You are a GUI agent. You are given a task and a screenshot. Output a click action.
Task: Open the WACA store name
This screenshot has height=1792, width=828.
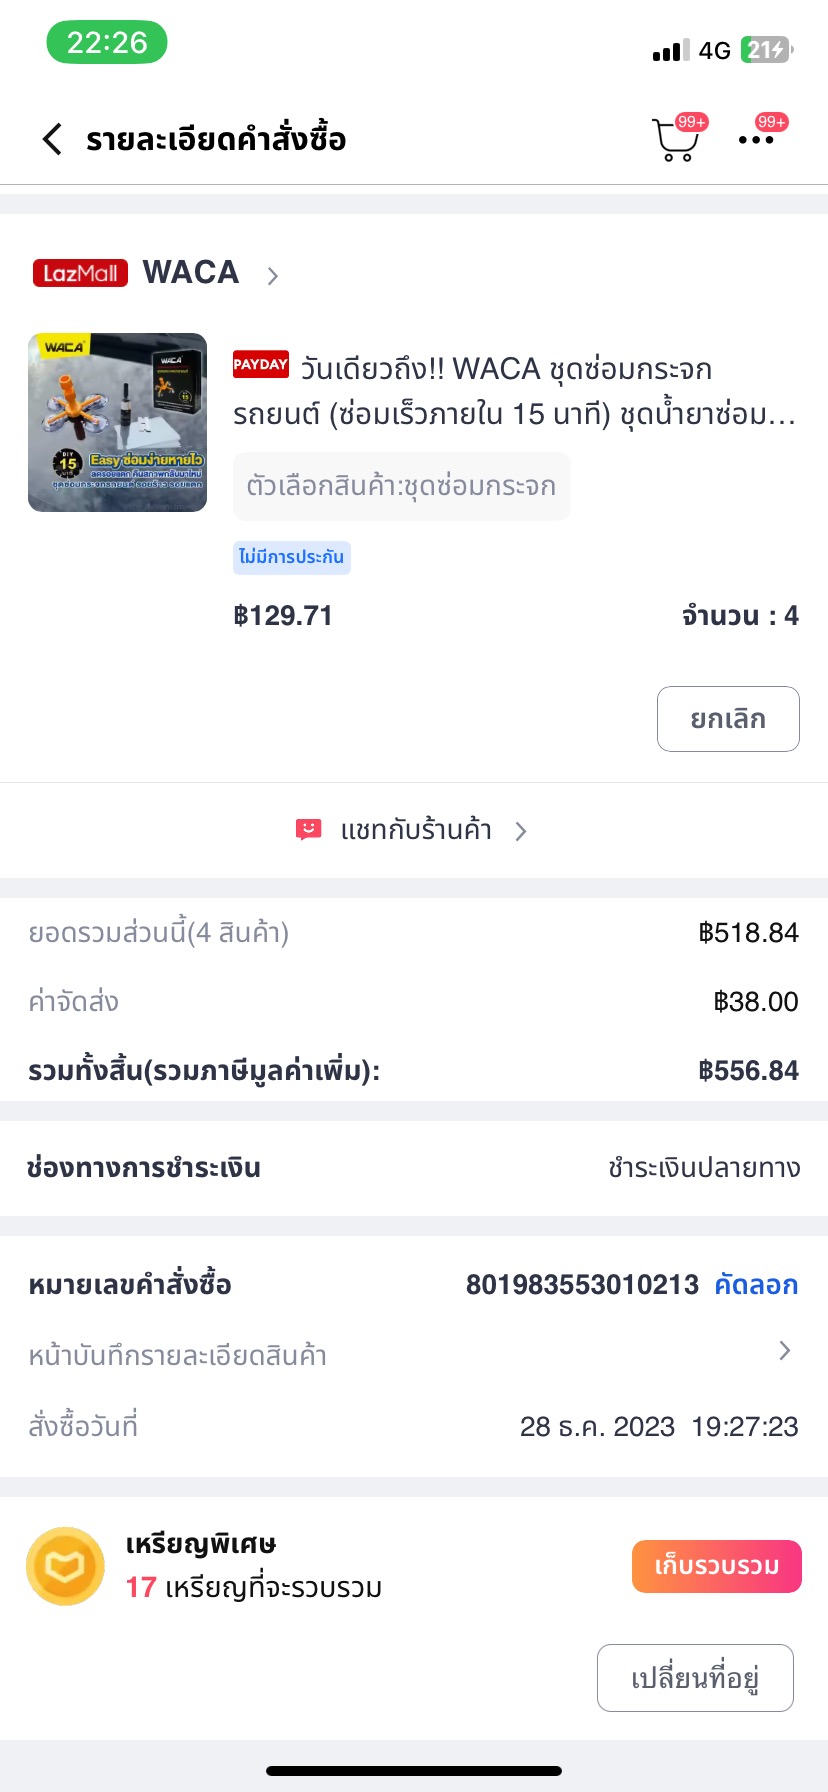pos(191,273)
